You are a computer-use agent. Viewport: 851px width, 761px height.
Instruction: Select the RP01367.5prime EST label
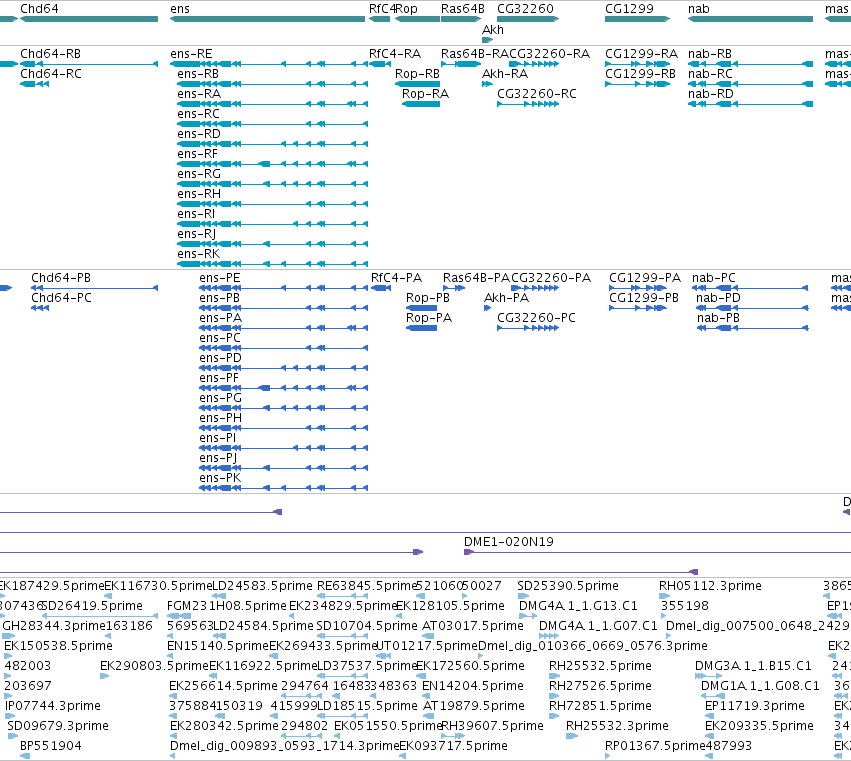(x=655, y=746)
